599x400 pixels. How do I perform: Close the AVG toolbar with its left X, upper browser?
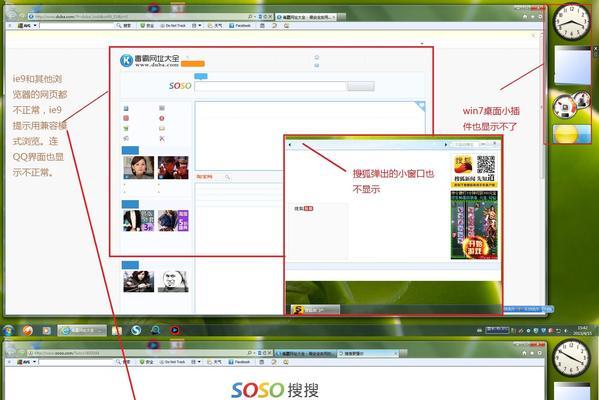click(x=10, y=26)
